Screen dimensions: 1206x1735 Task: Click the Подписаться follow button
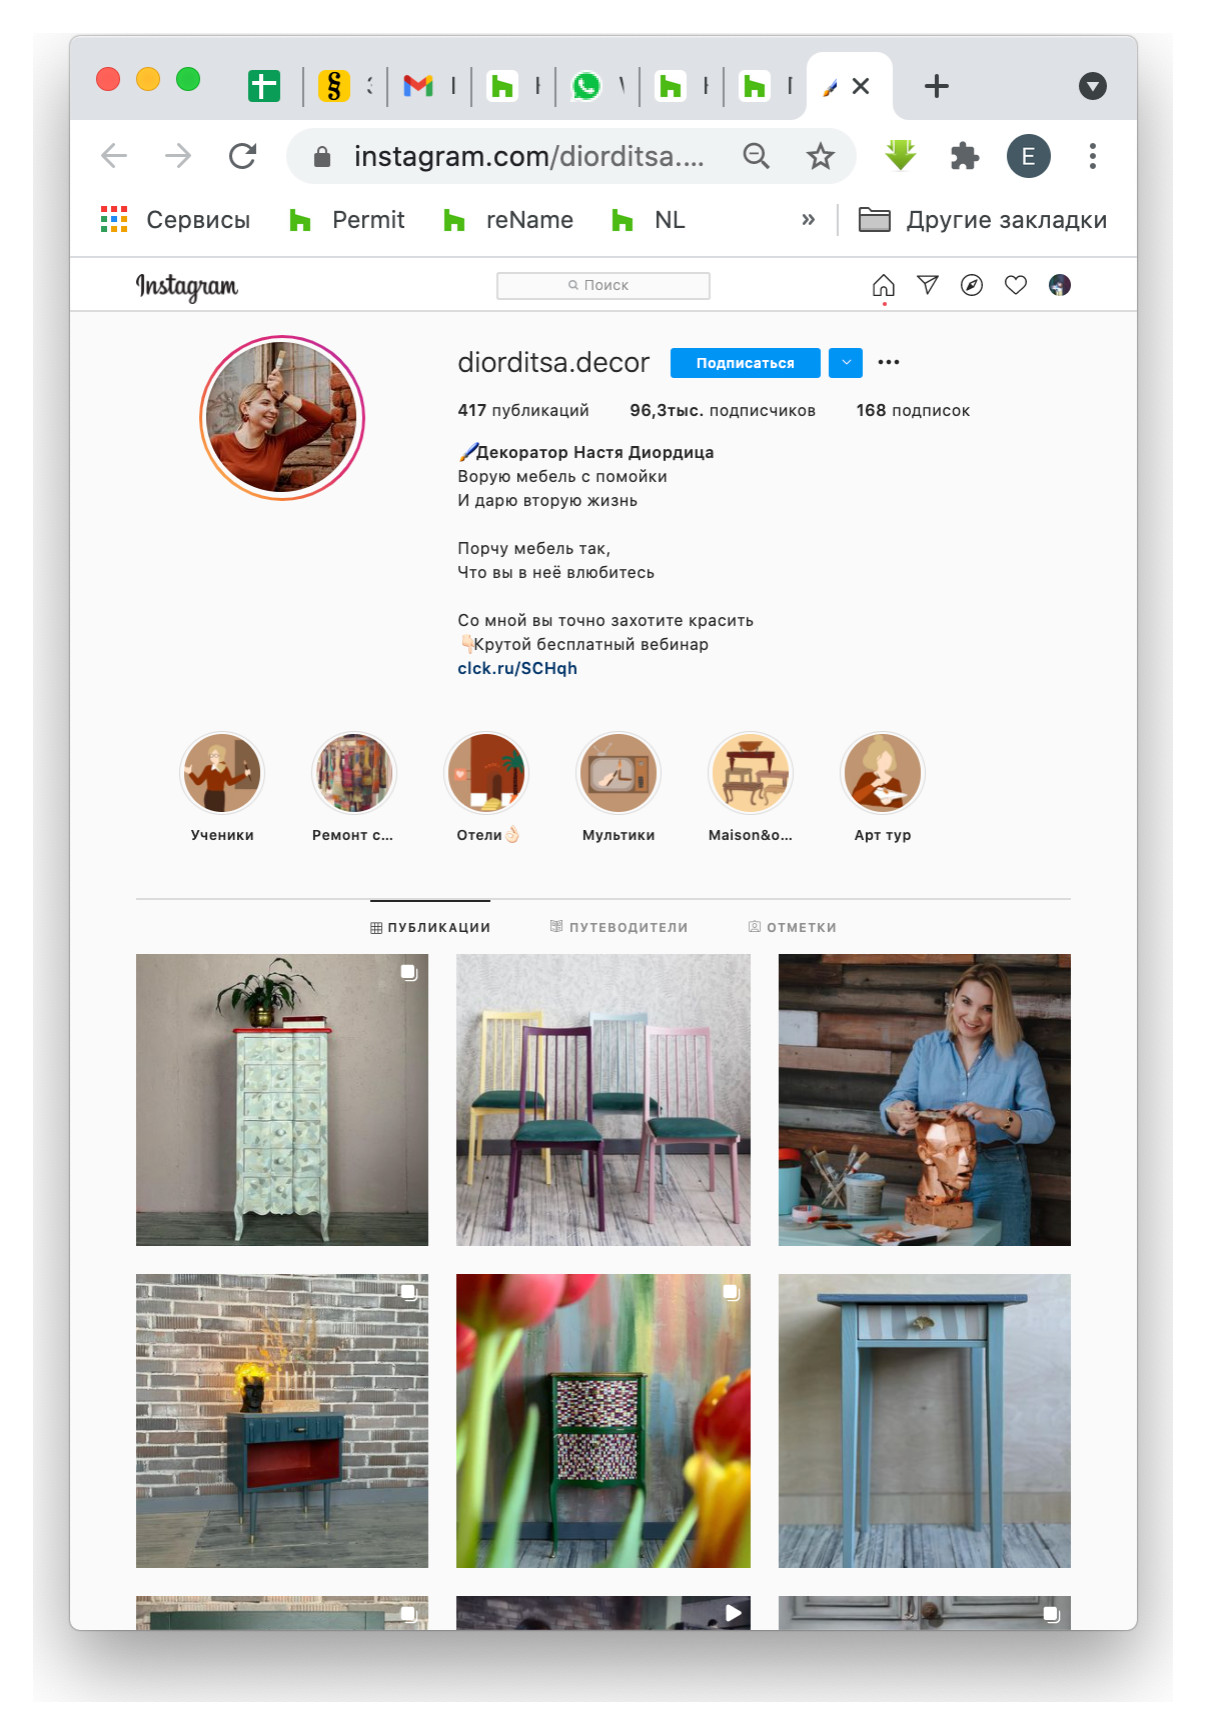pos(745,363)
